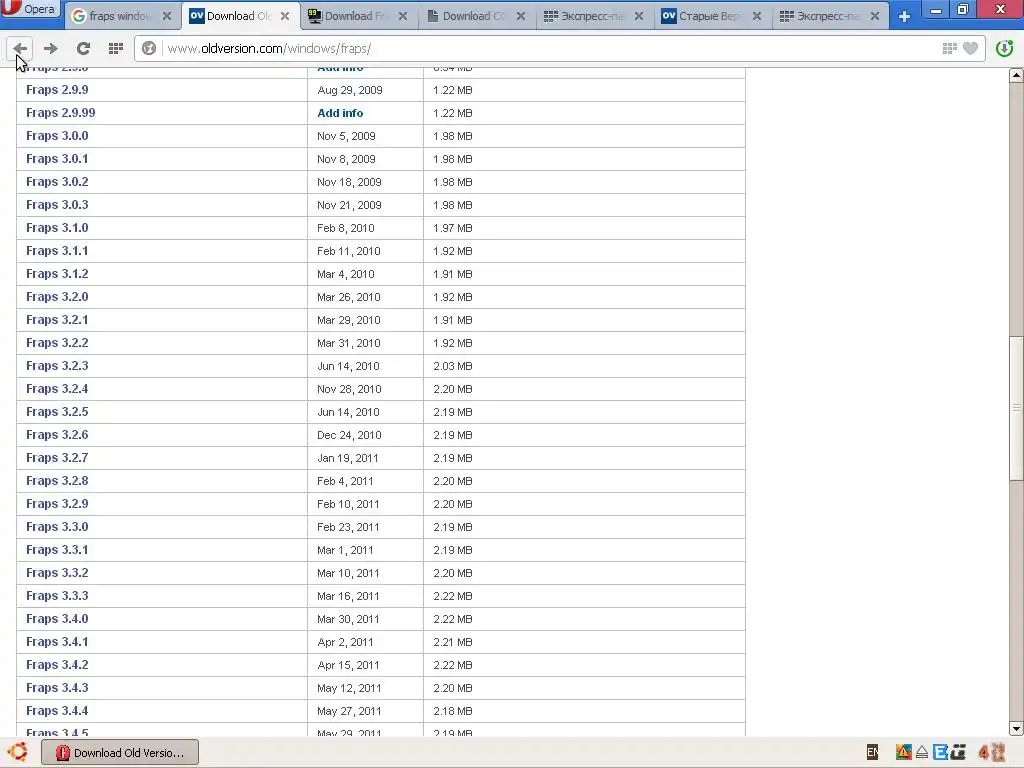The width and height of the screenshot is (1024, 768).
Task: Switch to 'Download Fr' tab with monitor favicon
Action: coord(355,16)
